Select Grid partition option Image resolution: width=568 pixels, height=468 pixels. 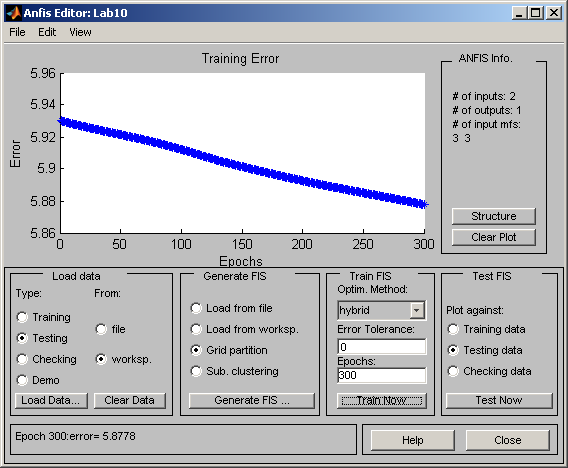click(196, 350)
